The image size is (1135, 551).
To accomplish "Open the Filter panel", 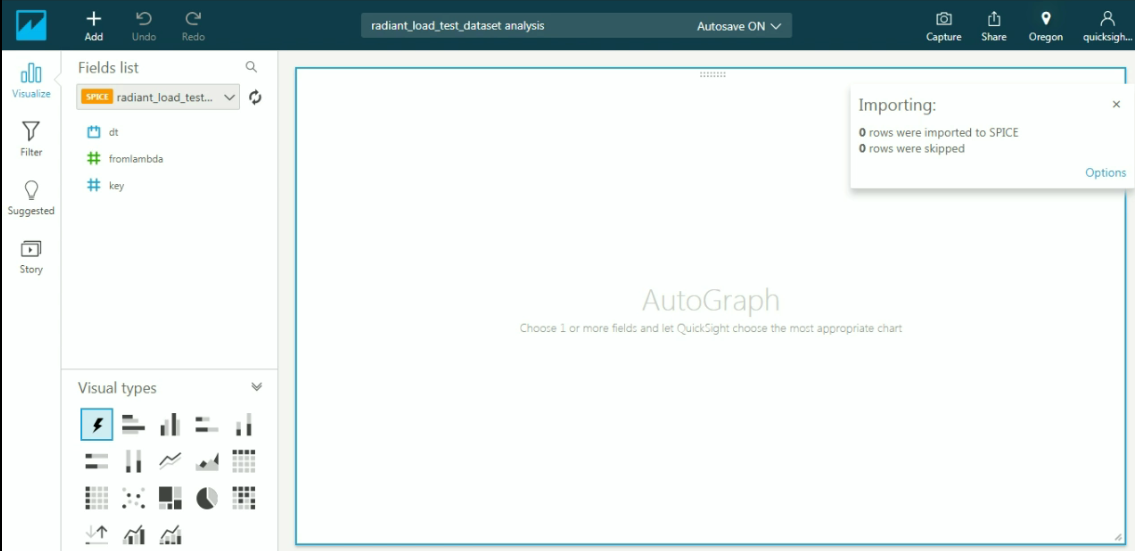I will coord(31,139).
